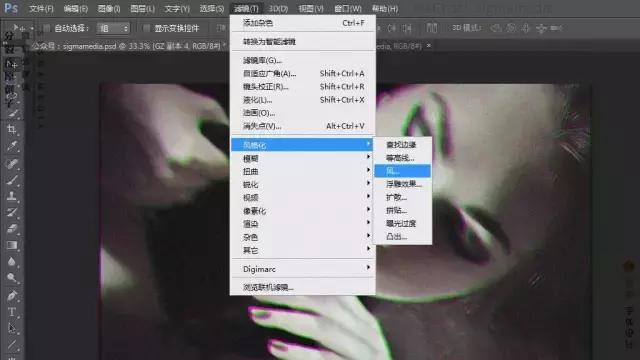Expand the Digimarc submenu

[x=302, y=269]
